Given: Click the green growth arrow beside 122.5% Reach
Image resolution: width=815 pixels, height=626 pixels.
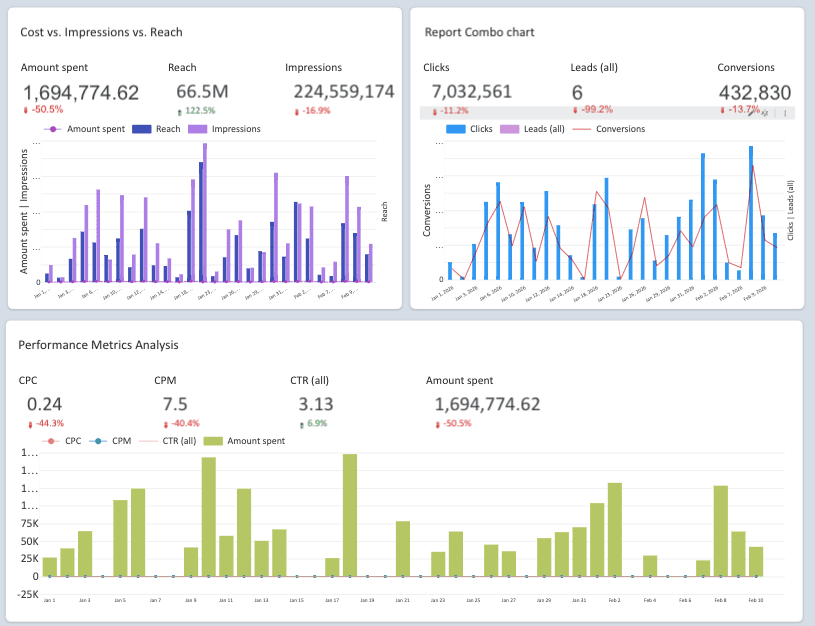Looking at the screenshot, I should coord(179,112).
